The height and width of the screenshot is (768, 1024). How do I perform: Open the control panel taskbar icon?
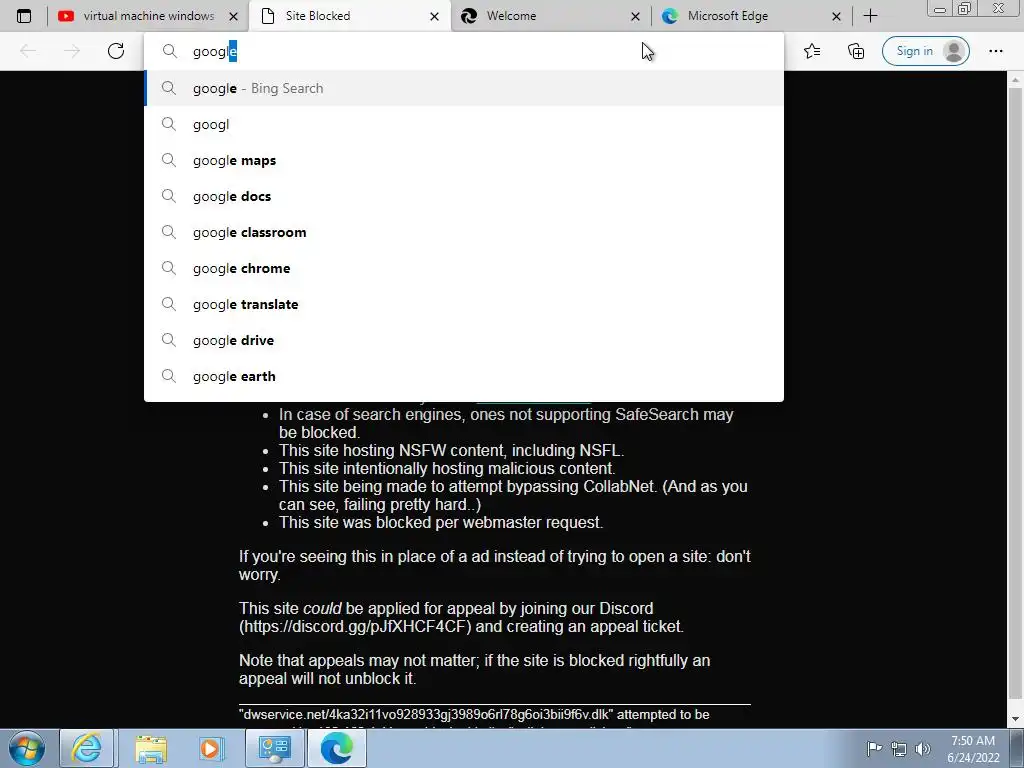pyautogui.click(x=274, y=748)
